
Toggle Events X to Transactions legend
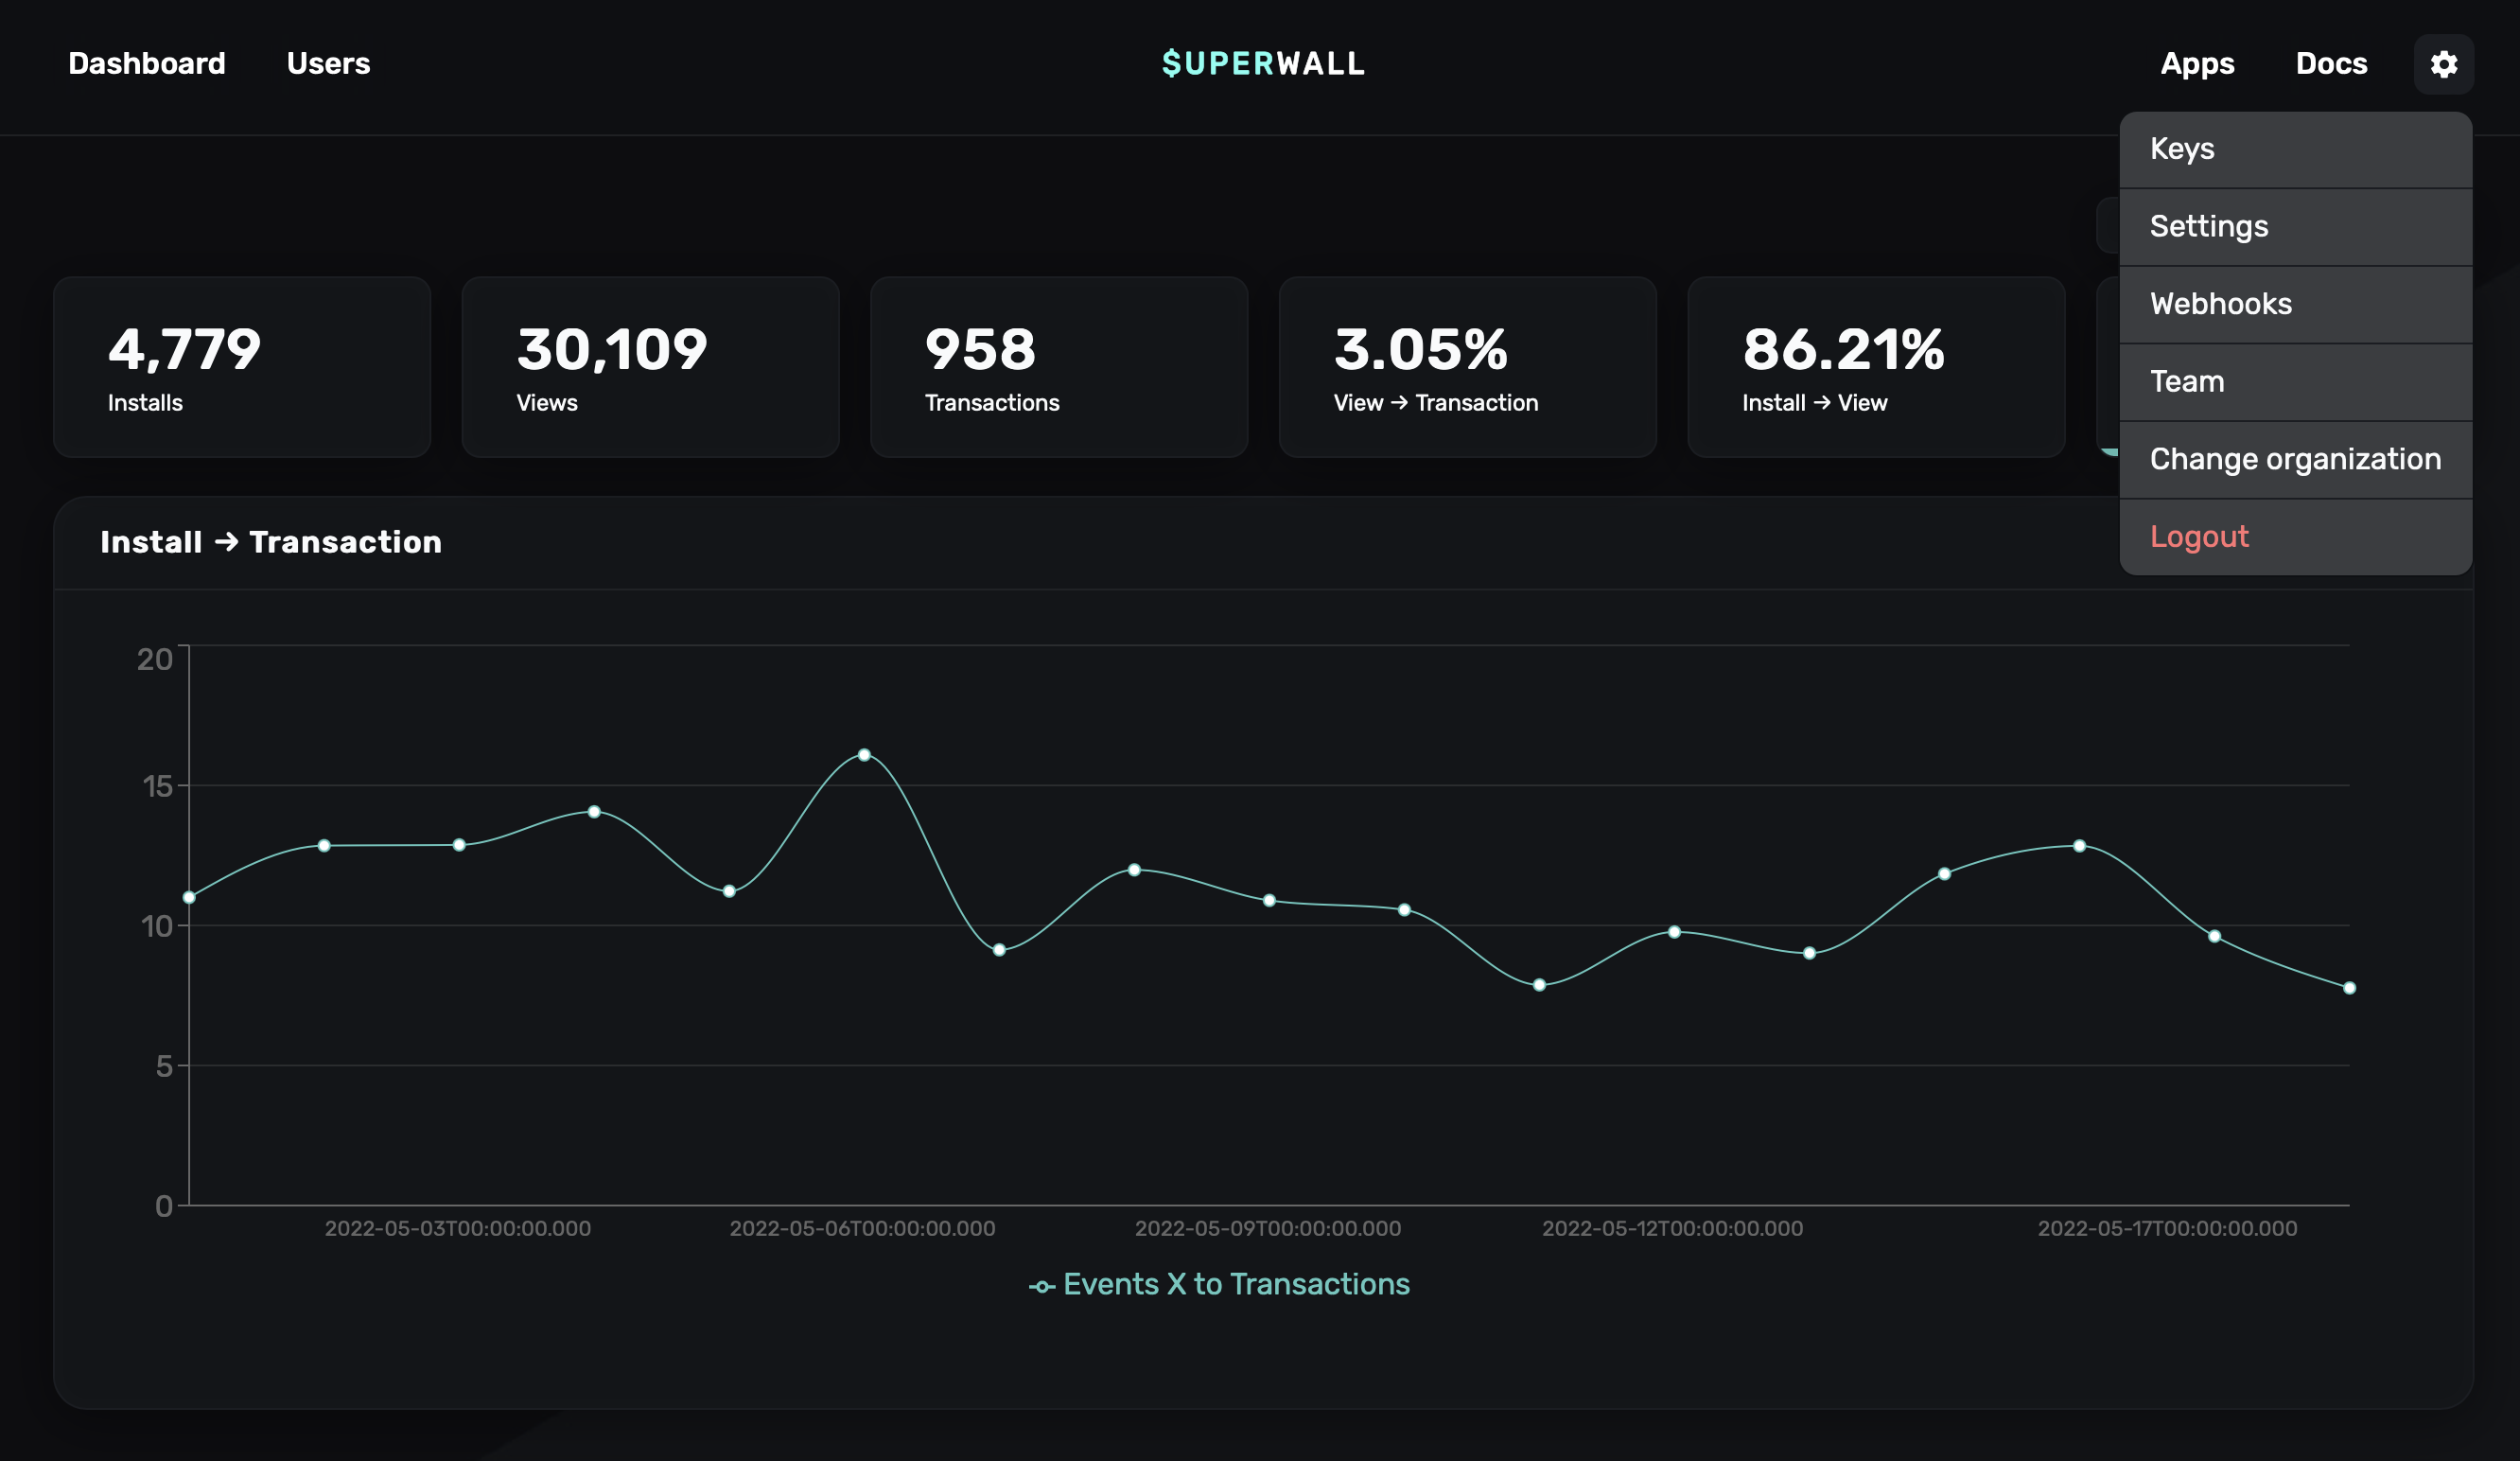click(1220, 1285)
